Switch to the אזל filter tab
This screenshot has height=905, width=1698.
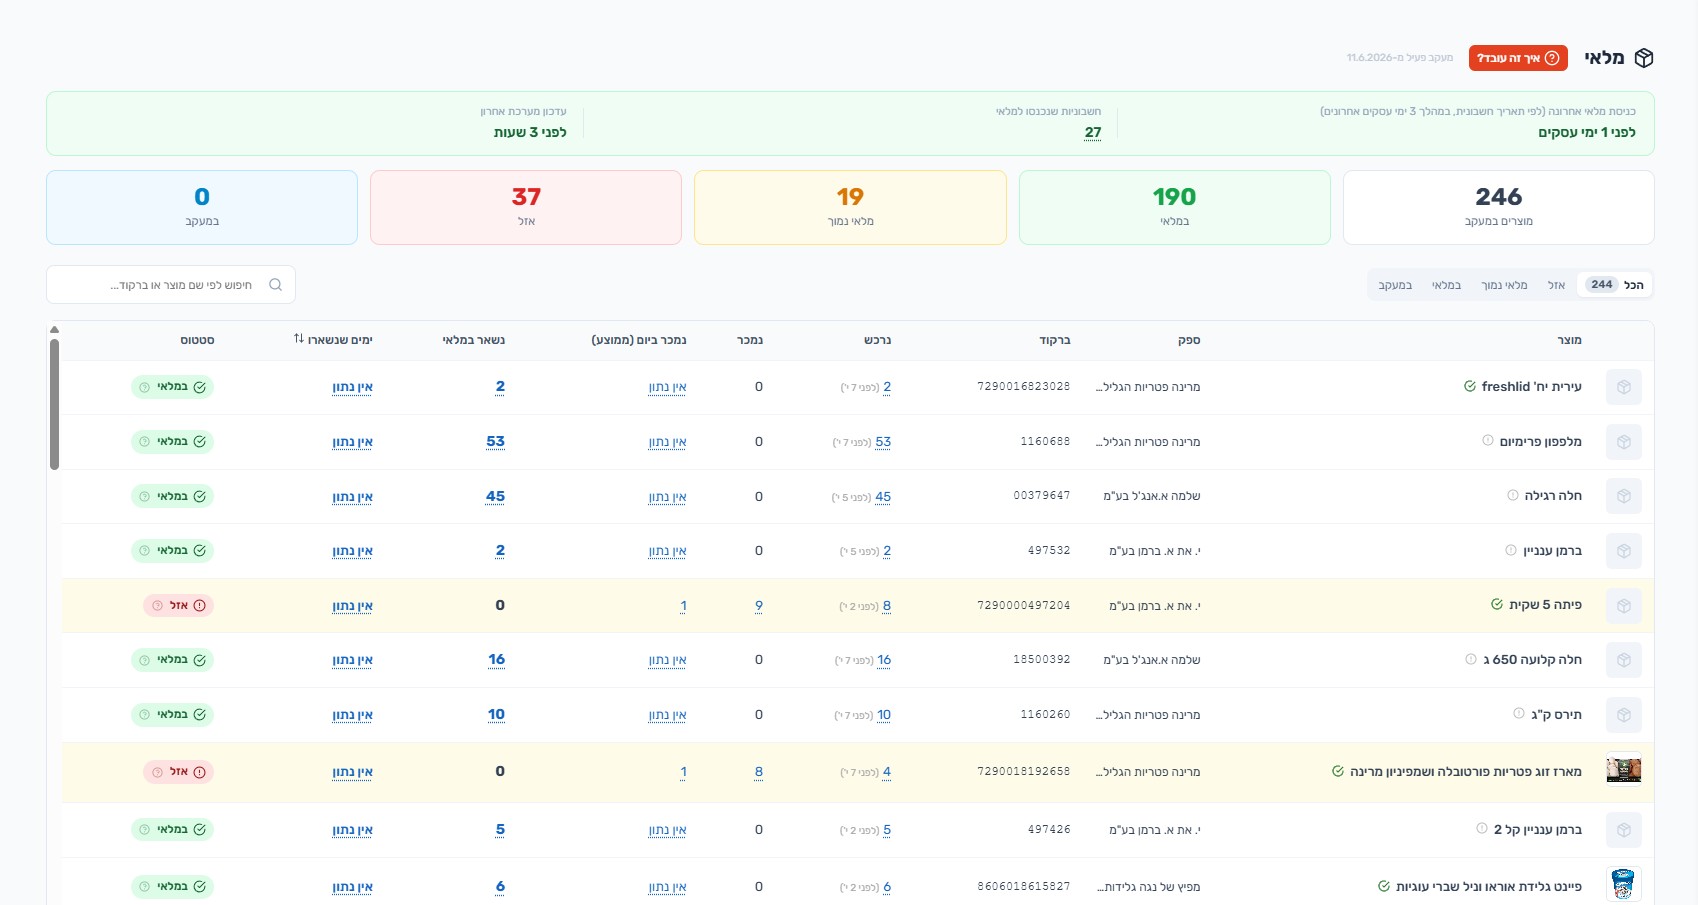coord(1556,285)
